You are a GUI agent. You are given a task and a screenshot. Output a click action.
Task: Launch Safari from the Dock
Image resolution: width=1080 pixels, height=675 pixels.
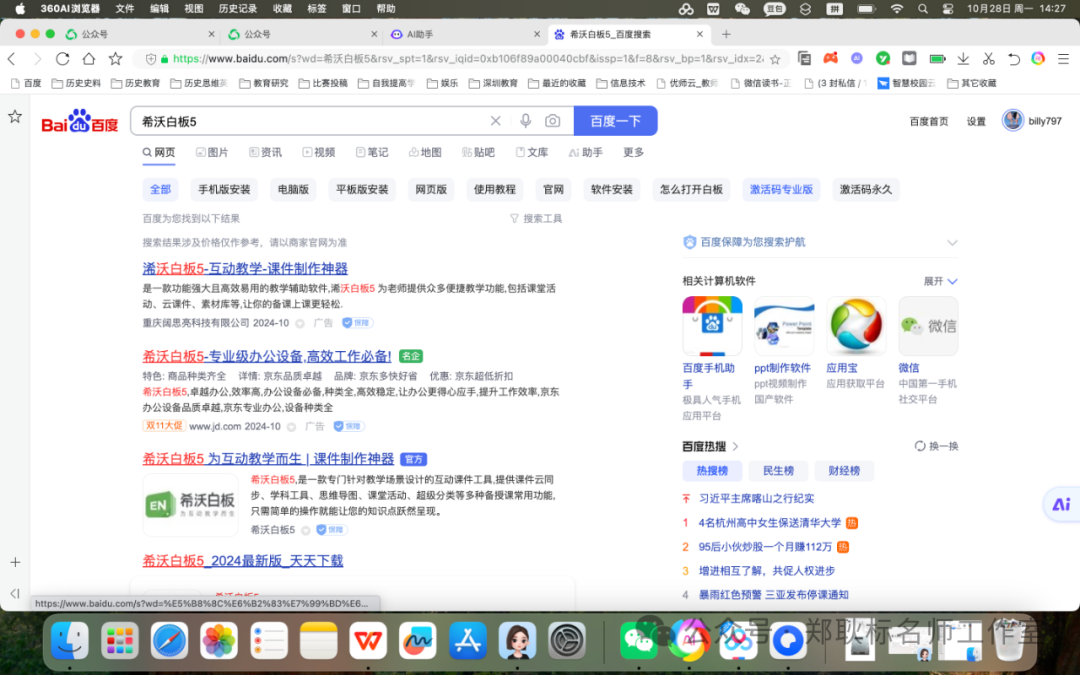169,641
